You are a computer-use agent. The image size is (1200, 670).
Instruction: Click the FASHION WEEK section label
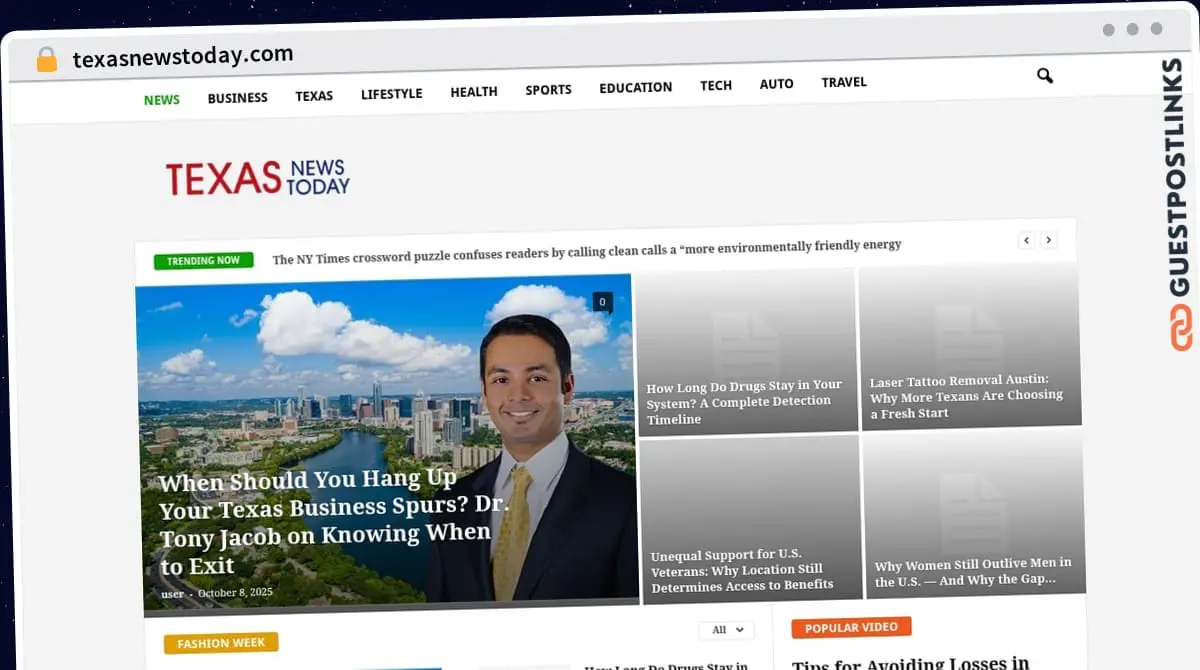221,643
